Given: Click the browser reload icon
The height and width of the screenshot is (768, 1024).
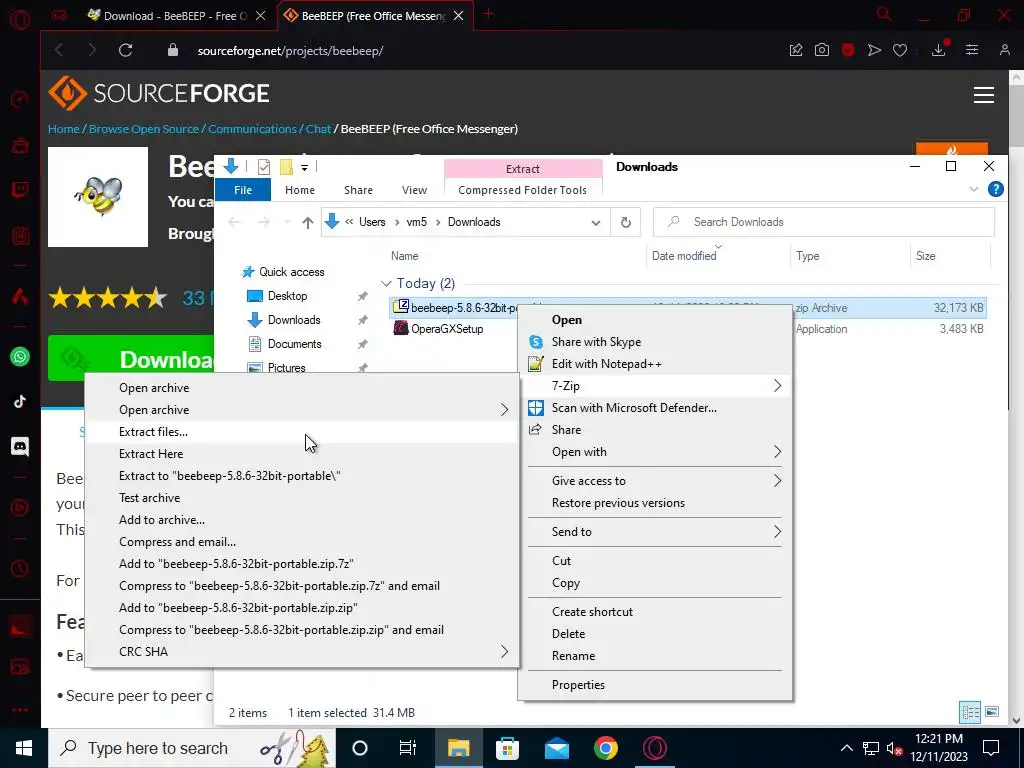Looking at the screenshot, I should click(125, 50).
